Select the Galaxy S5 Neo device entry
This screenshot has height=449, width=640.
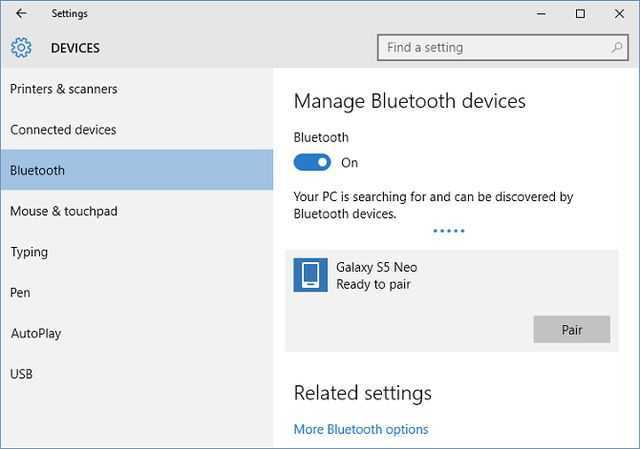point(452,300)
